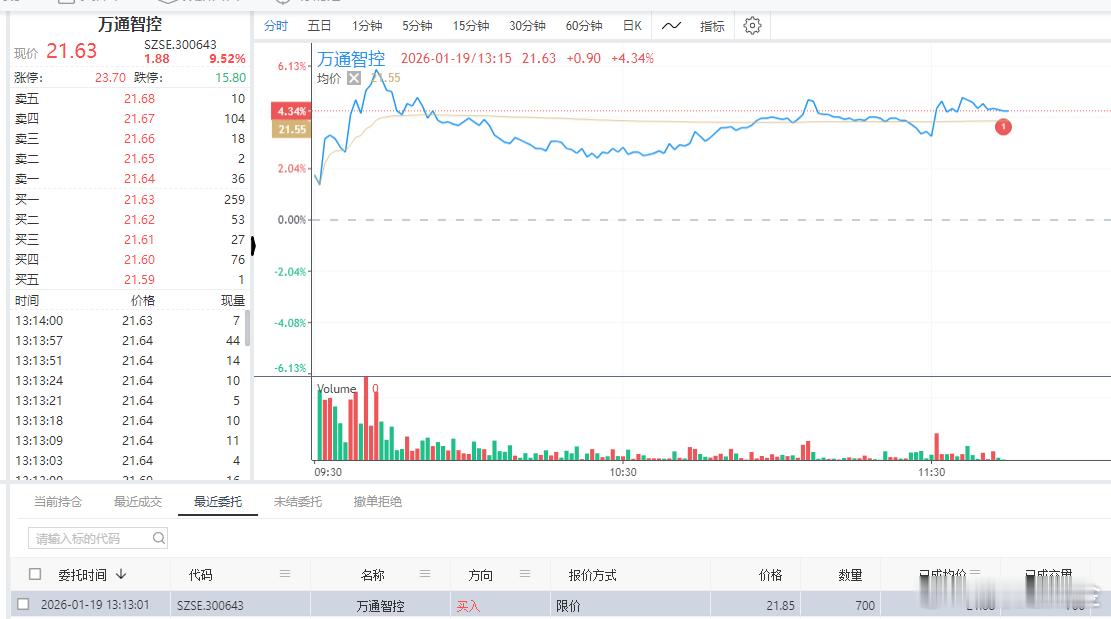Collapse the order book panel arrow

coord(253,246)
